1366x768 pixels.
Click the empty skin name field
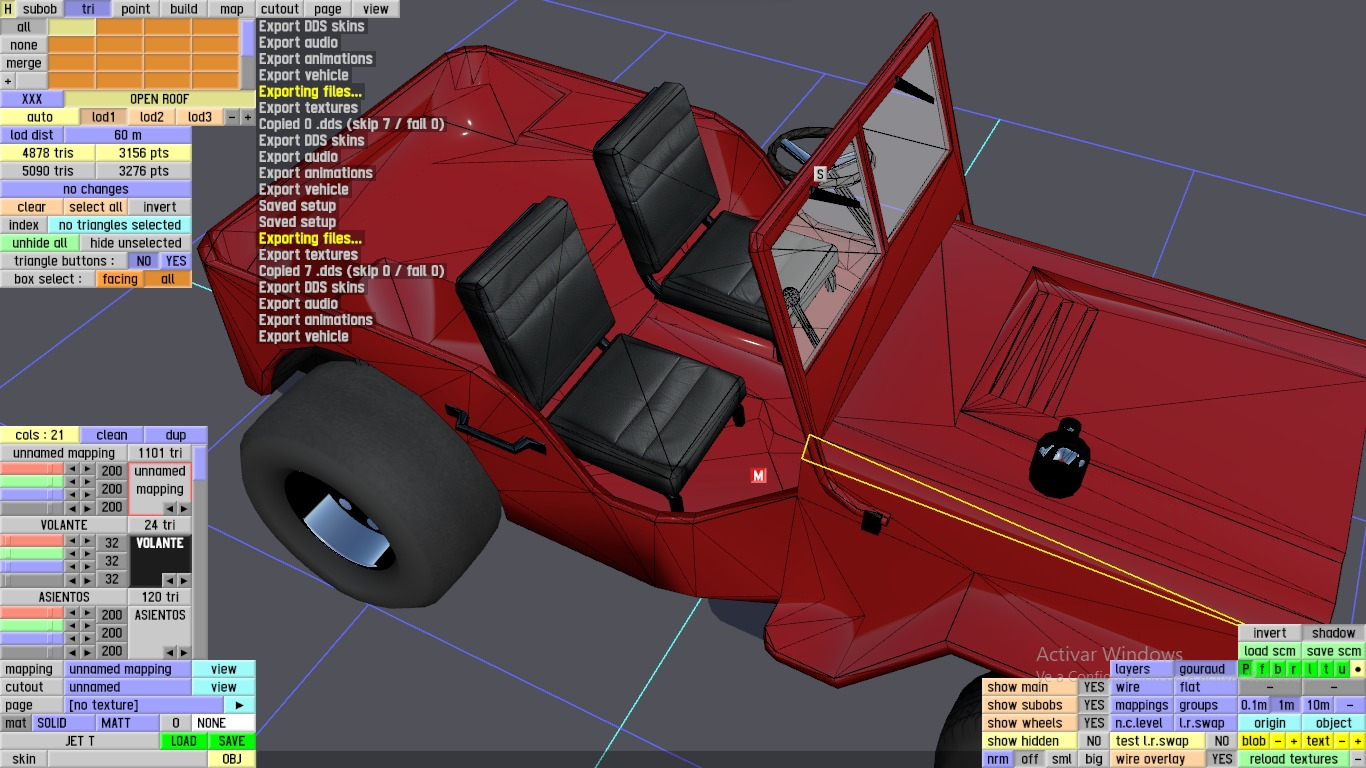coord(128,759)
